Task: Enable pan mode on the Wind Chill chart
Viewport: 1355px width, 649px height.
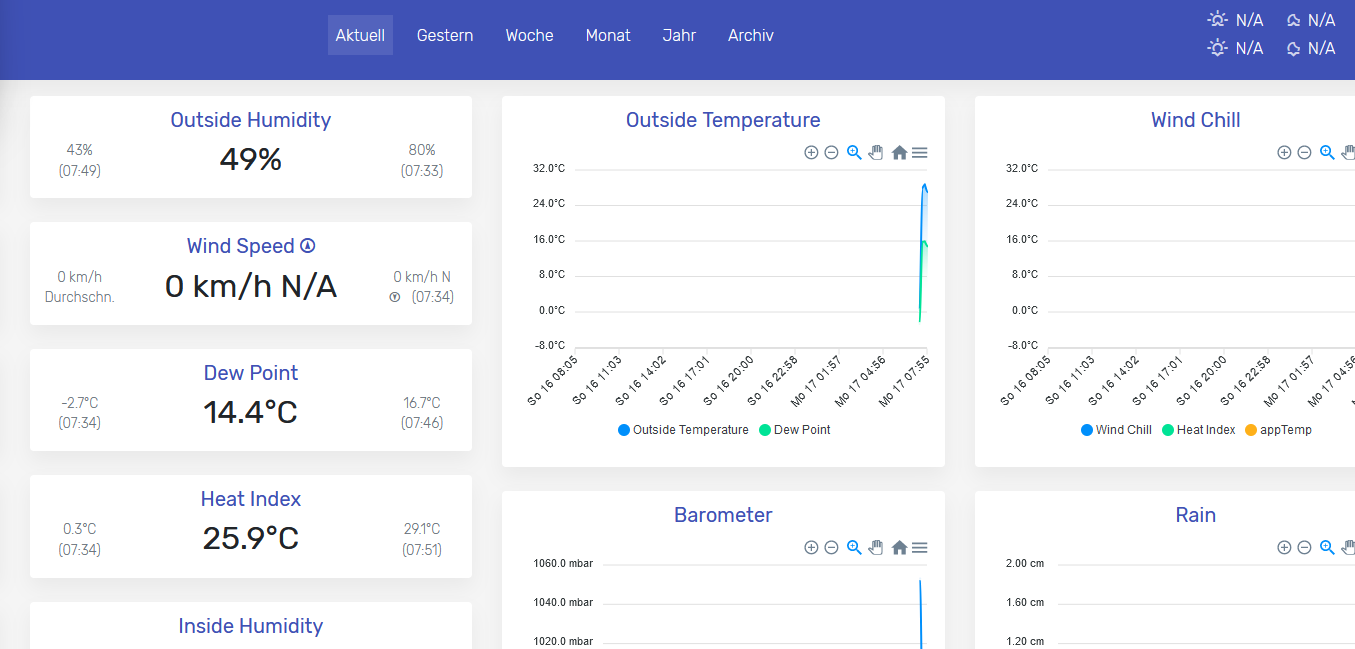Action: coord(1348,152)
